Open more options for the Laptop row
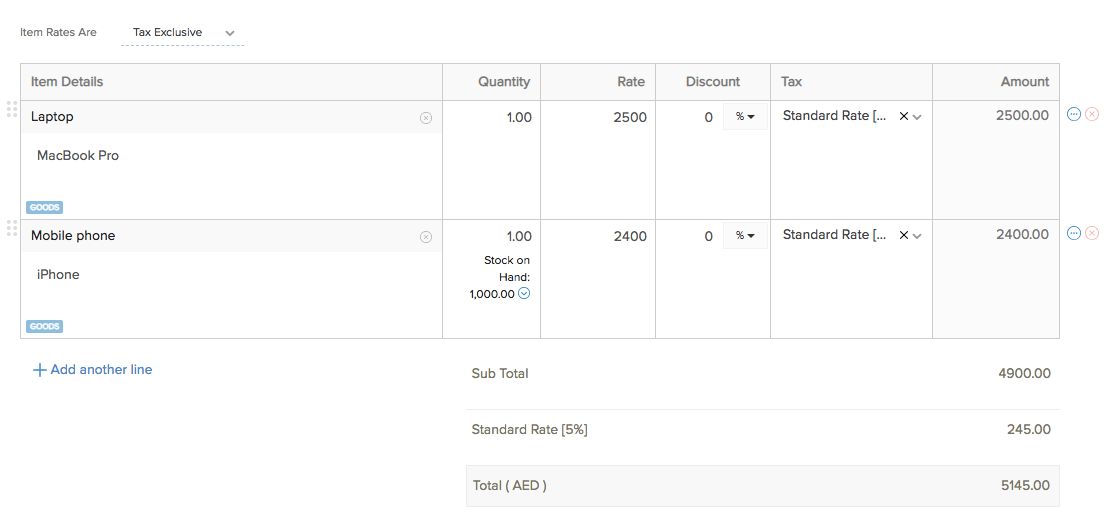 click(1074, 115)
